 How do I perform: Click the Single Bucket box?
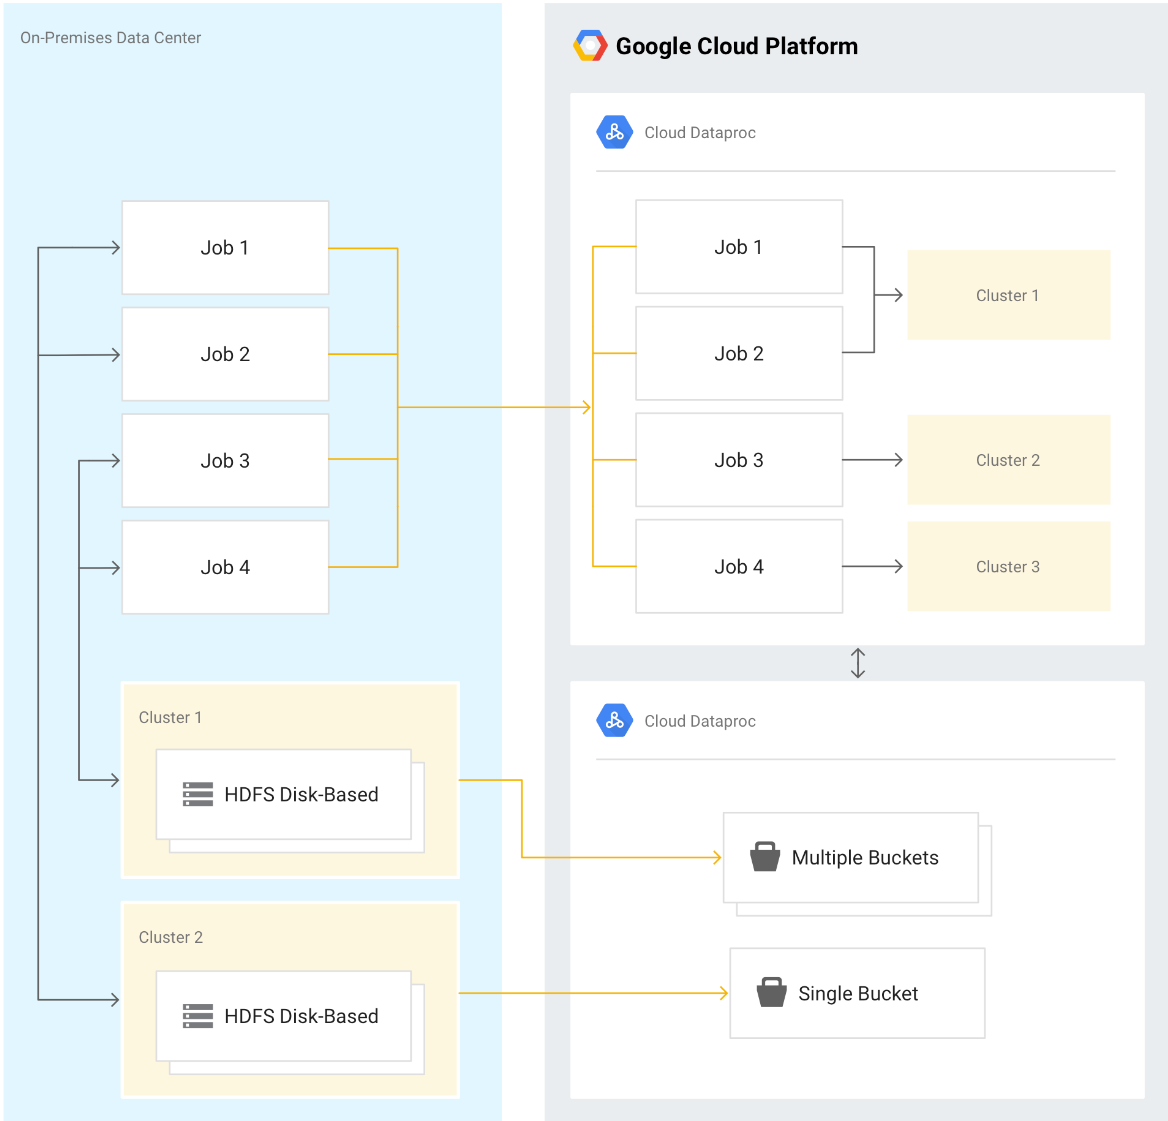point(857,993)
